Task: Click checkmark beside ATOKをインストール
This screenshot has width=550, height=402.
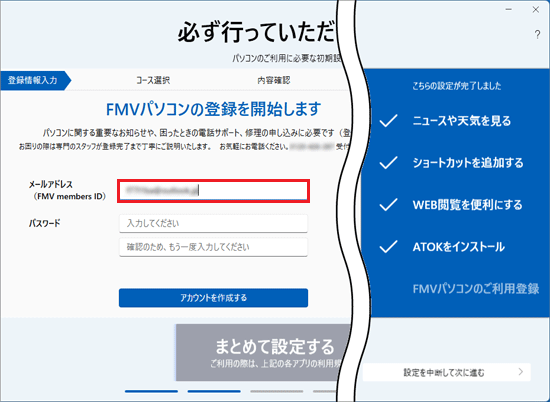Action: click(x=388, y=247)
